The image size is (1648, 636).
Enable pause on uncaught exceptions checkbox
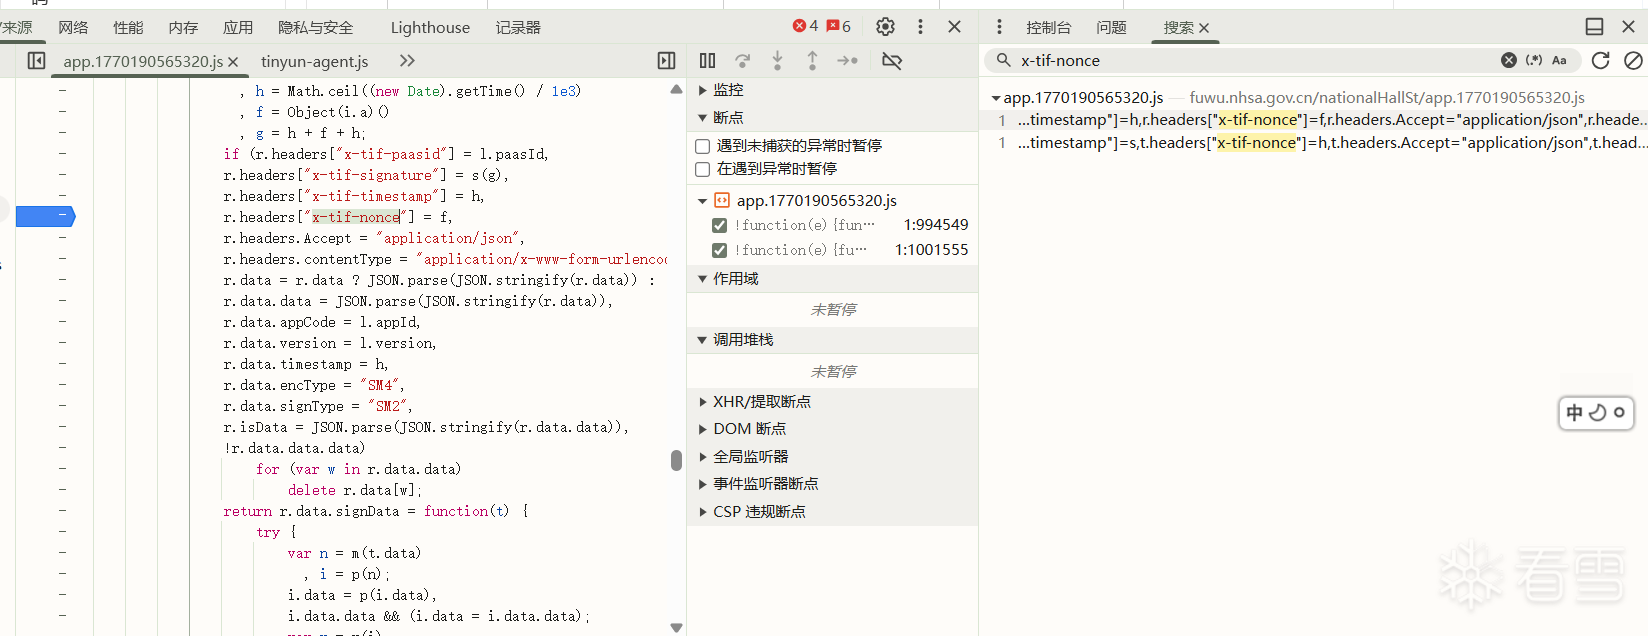click(x=703, y=146)
